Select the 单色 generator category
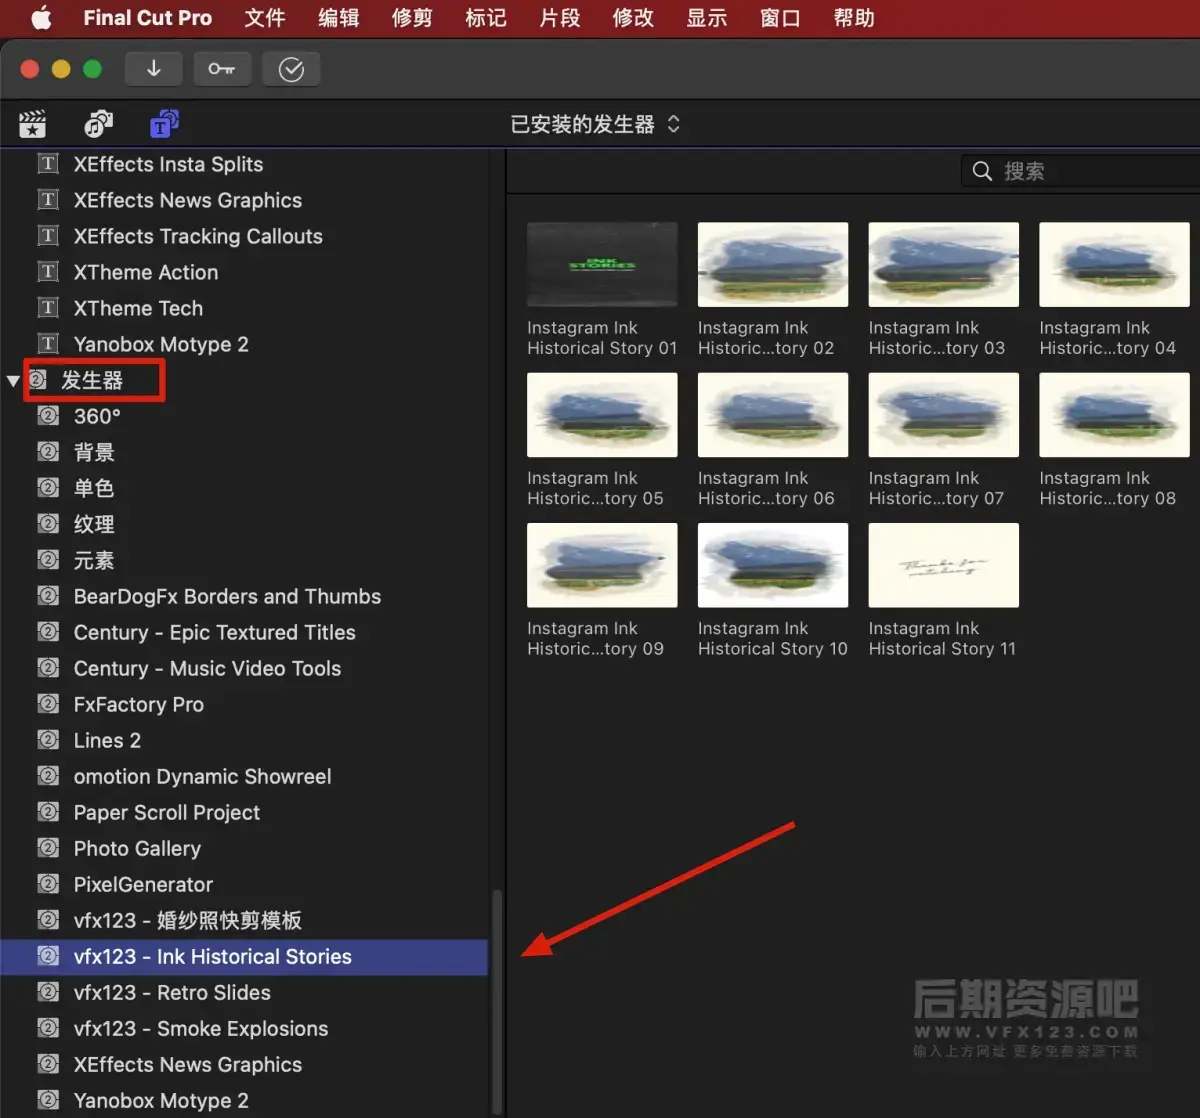 (244, 488)
